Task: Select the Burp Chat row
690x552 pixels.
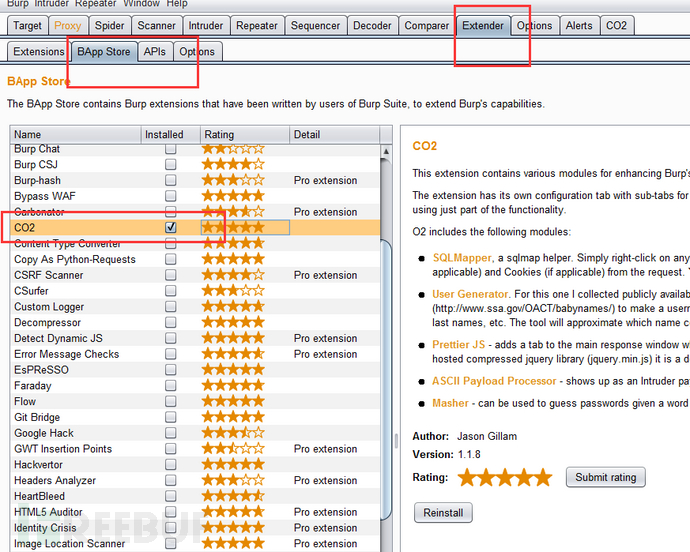Action: click(x=195, y=149)
